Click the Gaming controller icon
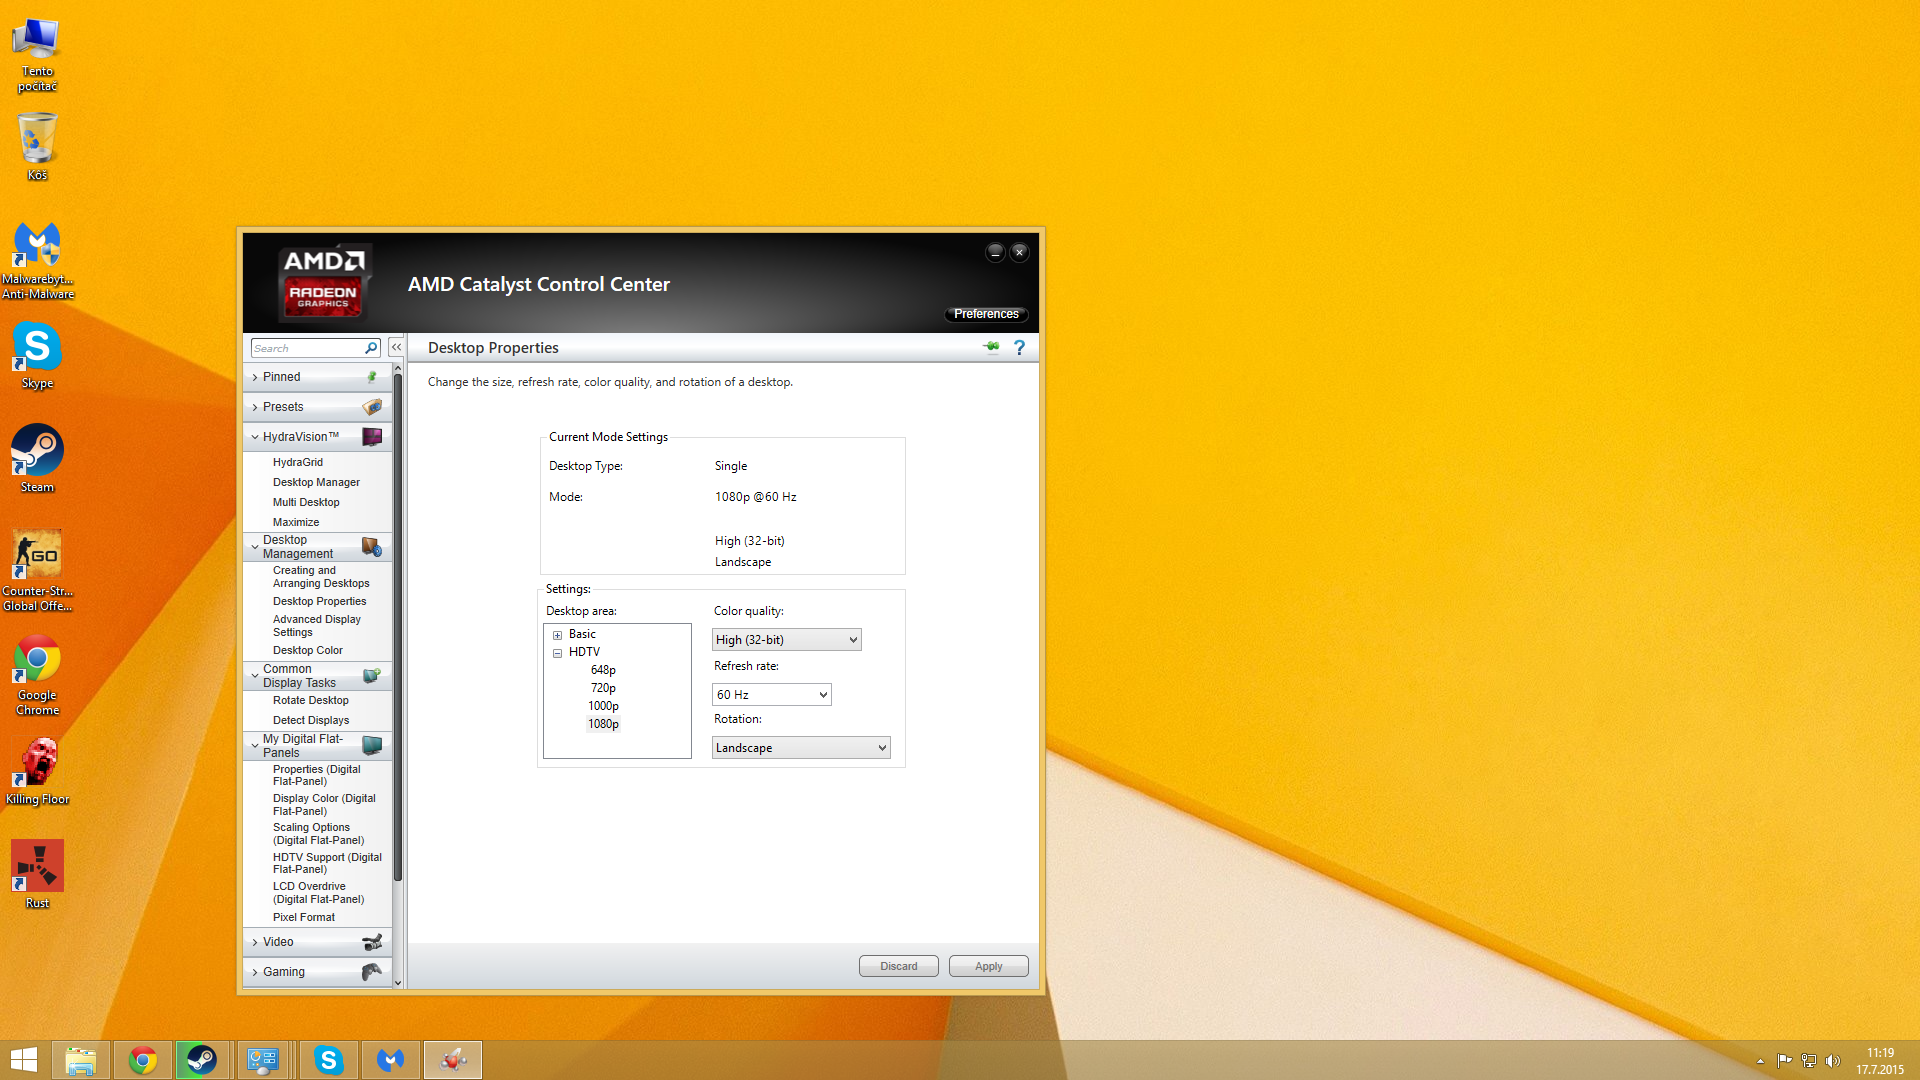The width and height of the screenshot is (1920, 1080). click(x=372, y=972)
